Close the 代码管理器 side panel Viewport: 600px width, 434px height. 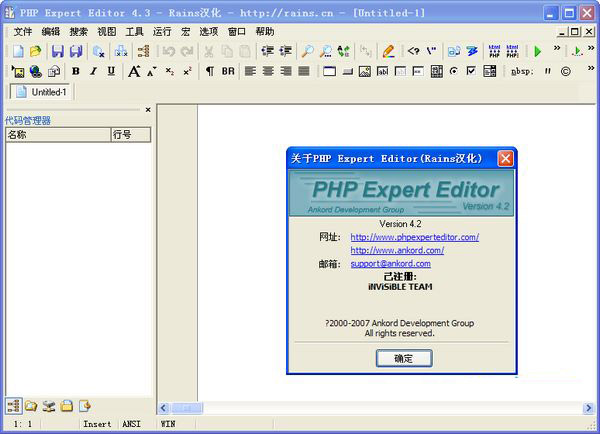point(148,110)
